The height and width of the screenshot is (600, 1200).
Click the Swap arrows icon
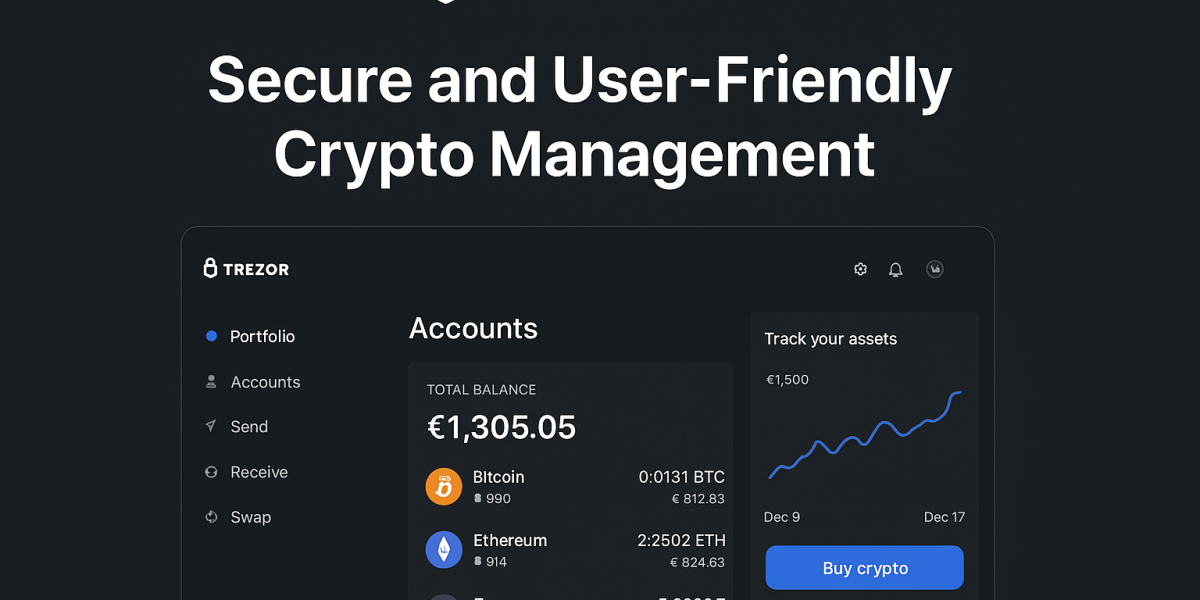[x=211, y=517]
